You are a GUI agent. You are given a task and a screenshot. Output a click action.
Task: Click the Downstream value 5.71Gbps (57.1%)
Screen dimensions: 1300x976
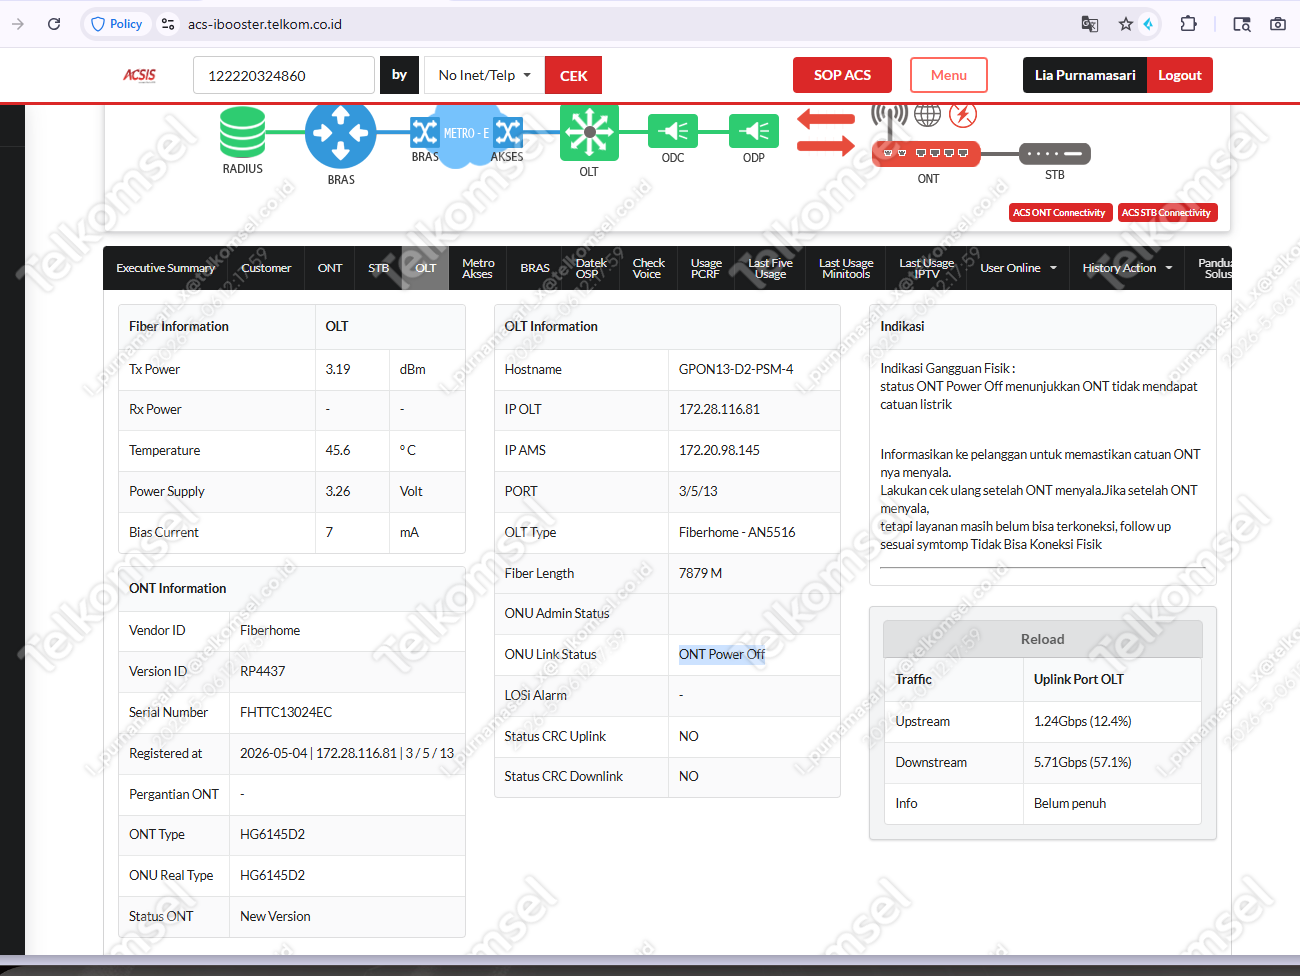point(1083,762)
